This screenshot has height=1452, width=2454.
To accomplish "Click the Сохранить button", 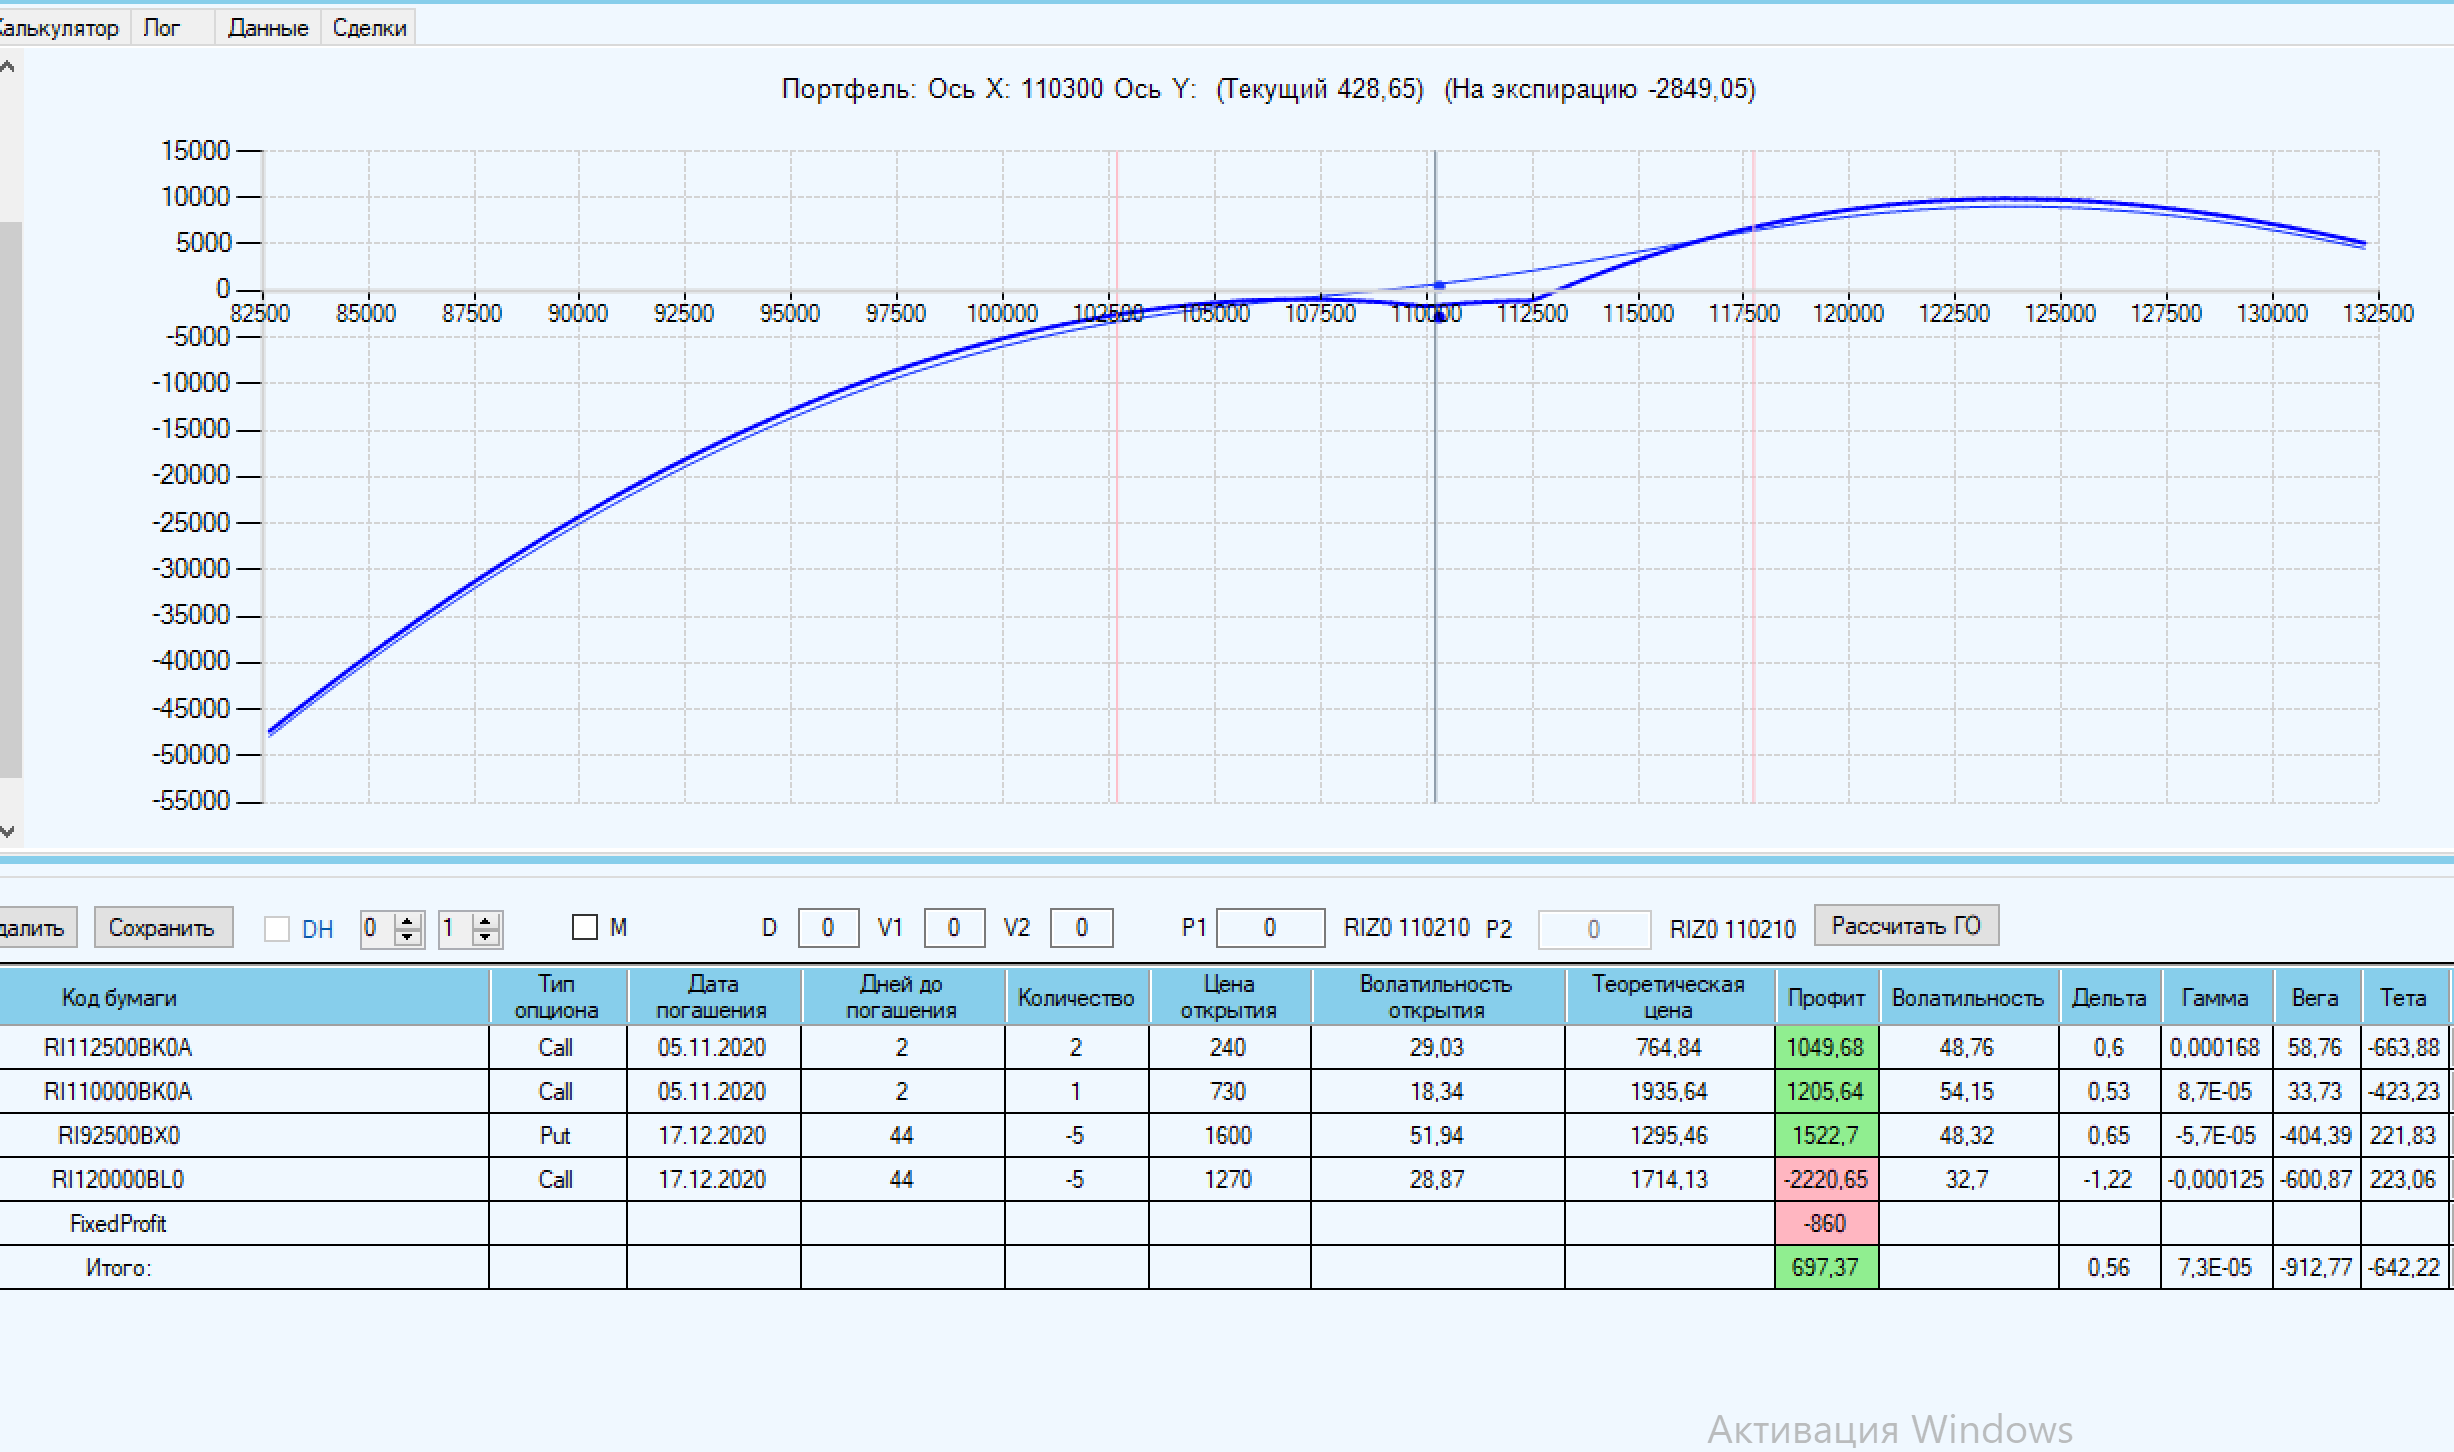I will [x=162, y=928].
